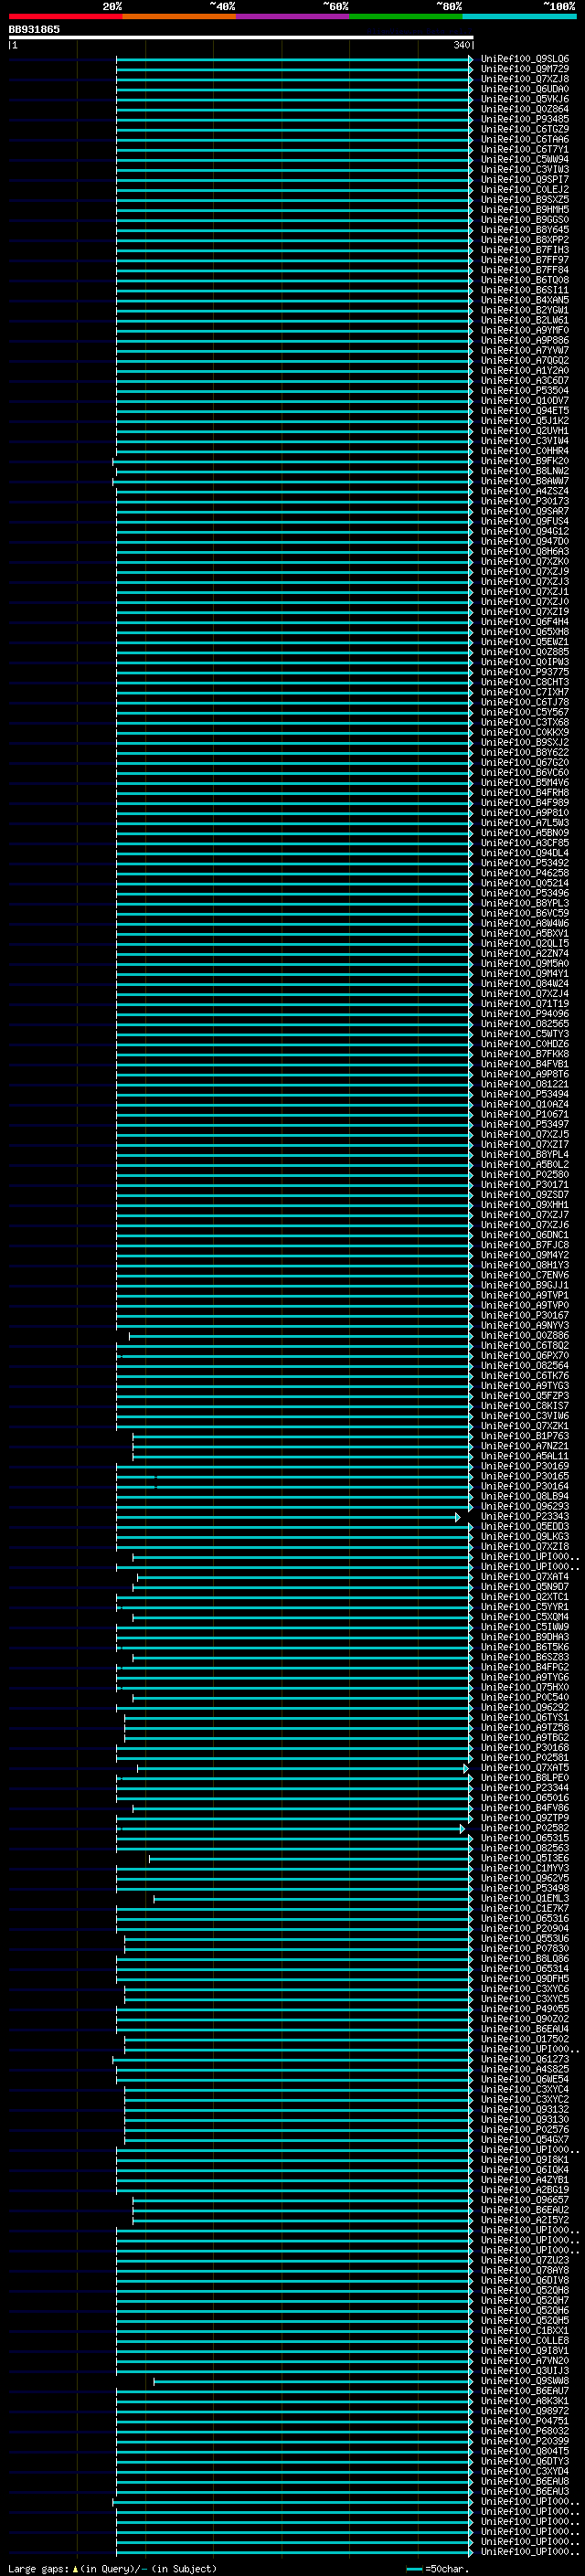Click the UniRef100_P30165 hit name
Viewport: 585px width, 2576px height.
(525, 1477)
